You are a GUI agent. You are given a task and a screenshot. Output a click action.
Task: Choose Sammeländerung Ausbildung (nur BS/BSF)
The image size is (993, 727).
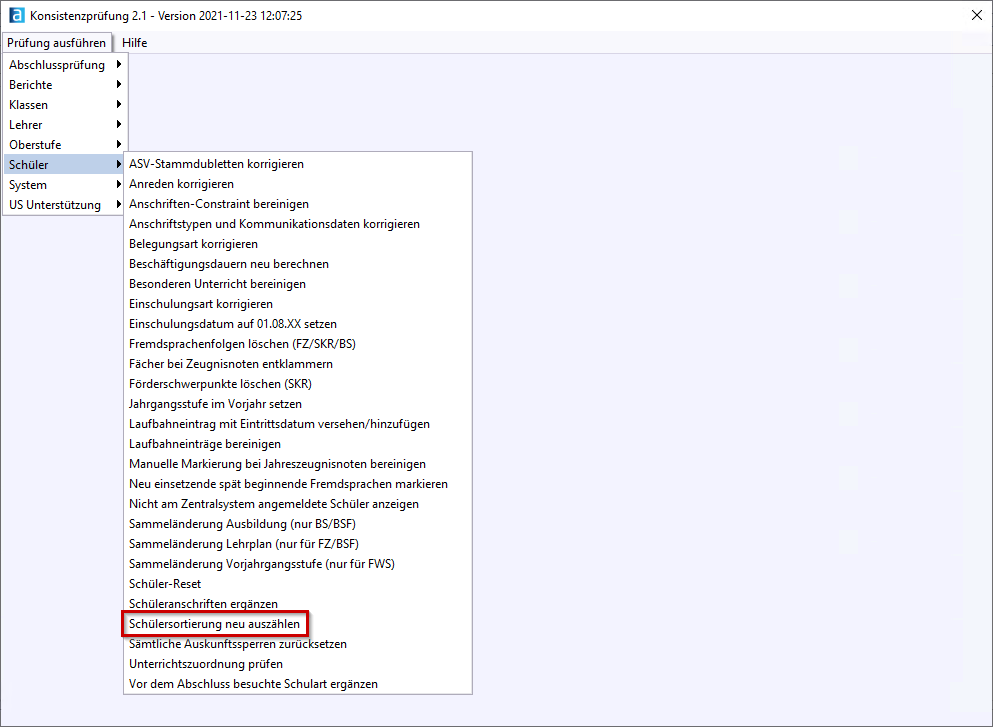(298, 524)
